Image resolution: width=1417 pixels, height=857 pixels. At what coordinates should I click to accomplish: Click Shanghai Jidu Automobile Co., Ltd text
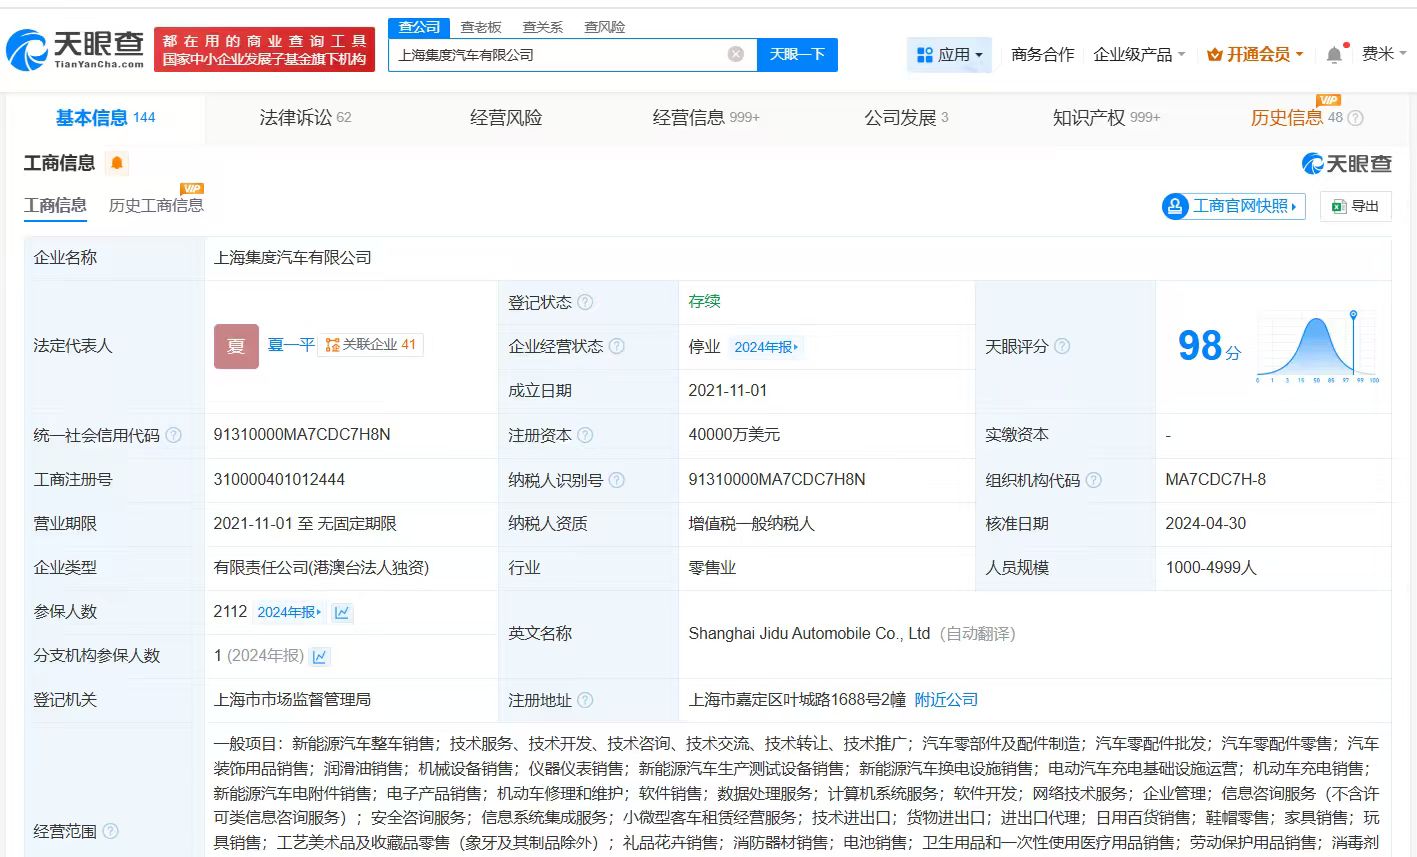(809, 634)
